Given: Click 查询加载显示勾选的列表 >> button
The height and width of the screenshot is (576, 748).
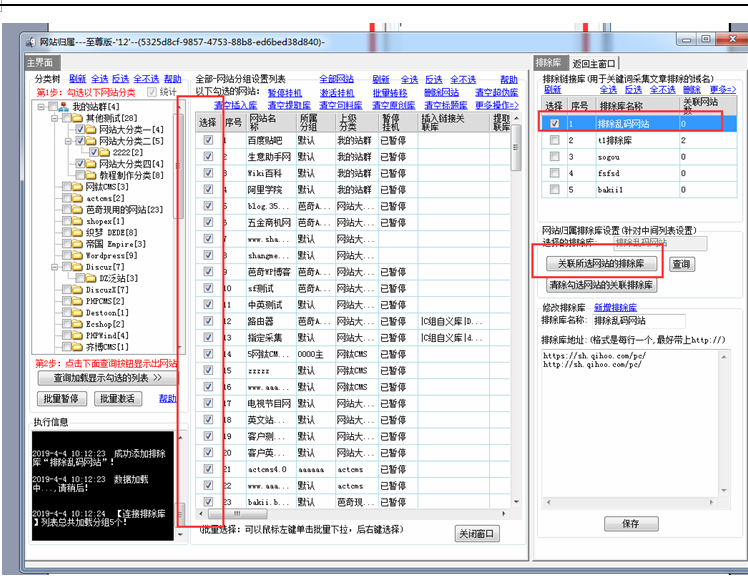Looking at the screenshot, I should (x=108, y=378).
